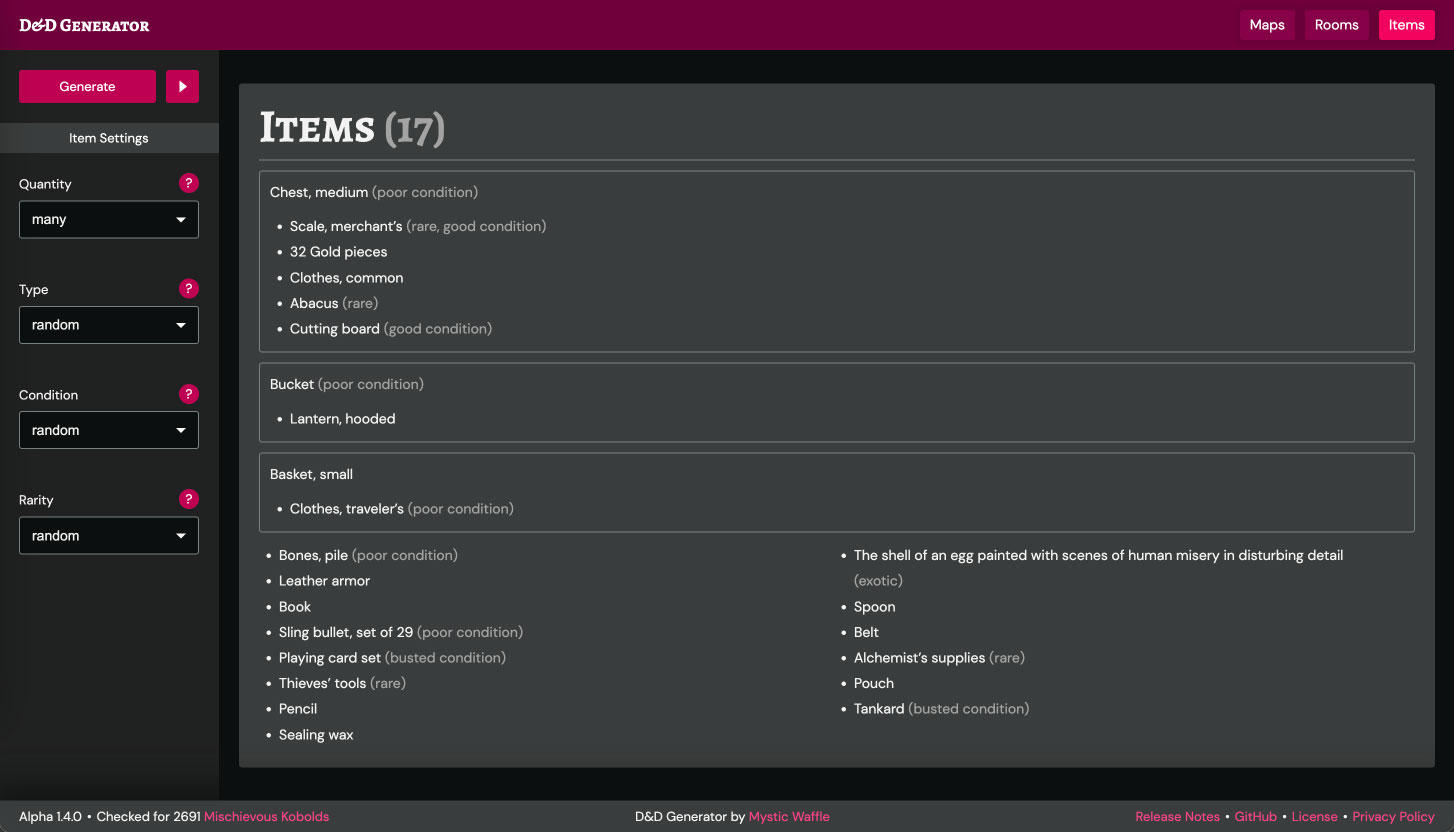Open the Mystic Waffle link
This screenshot has height=832, width=1454.
click(789, 816)
